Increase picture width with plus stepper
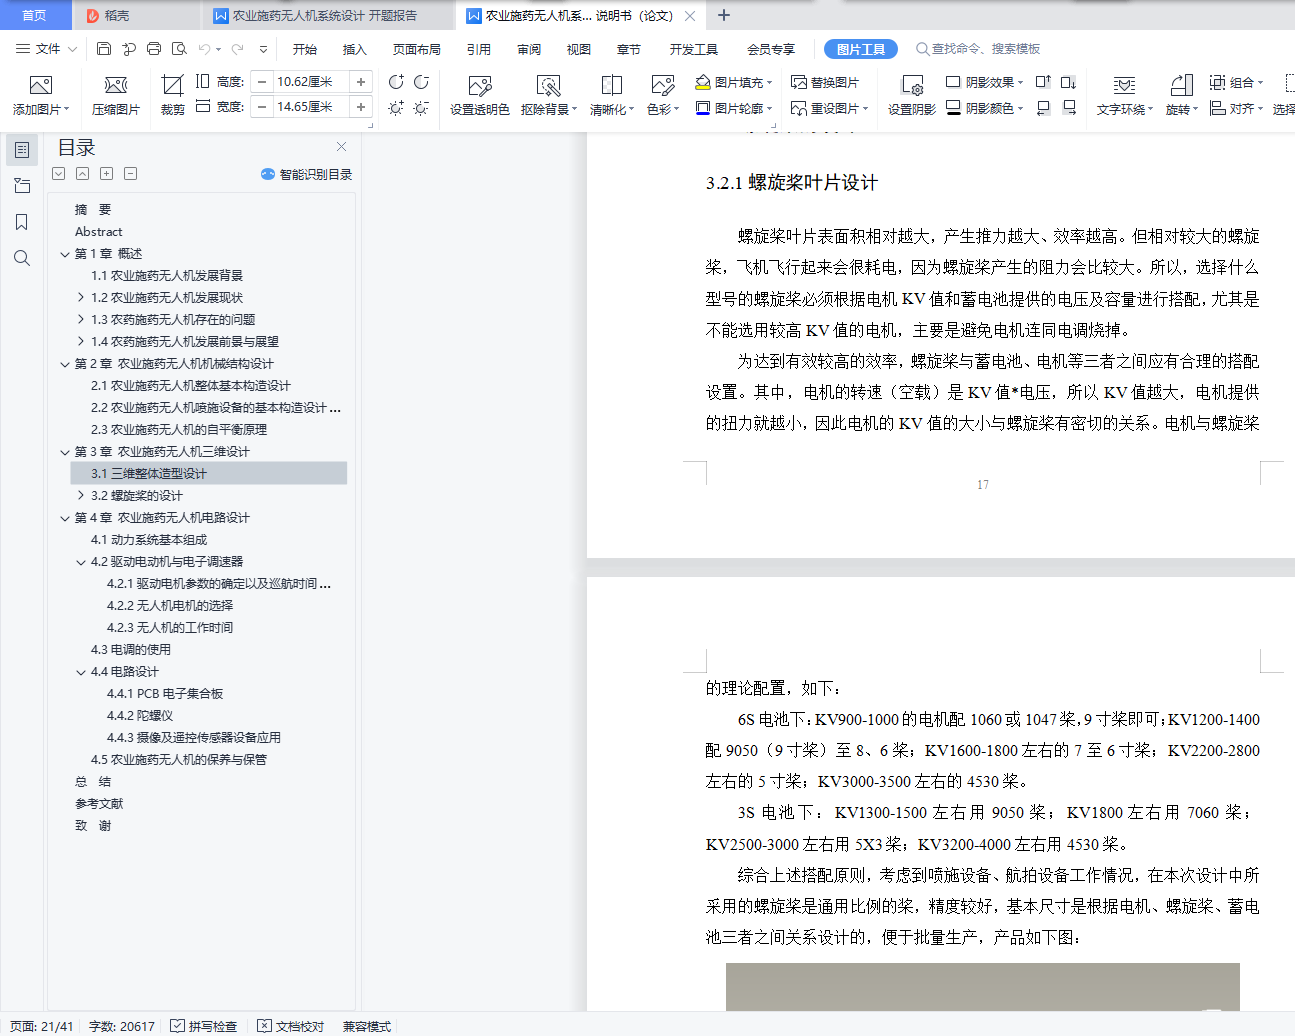The width and height of the screenshot is (1295, 1036). [361, 107]
